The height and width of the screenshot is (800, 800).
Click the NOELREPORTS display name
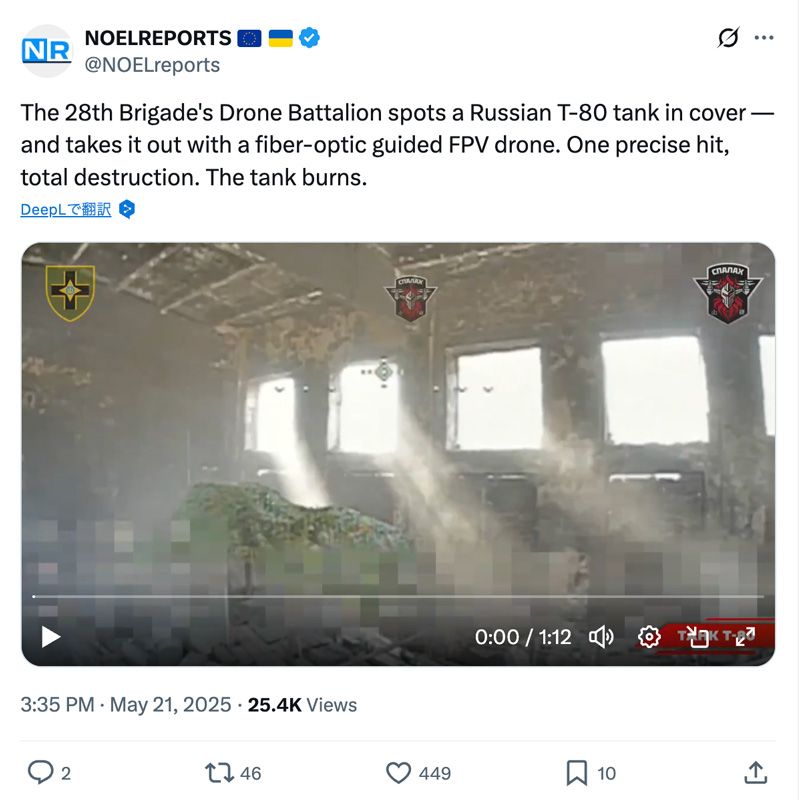(158, 38)
